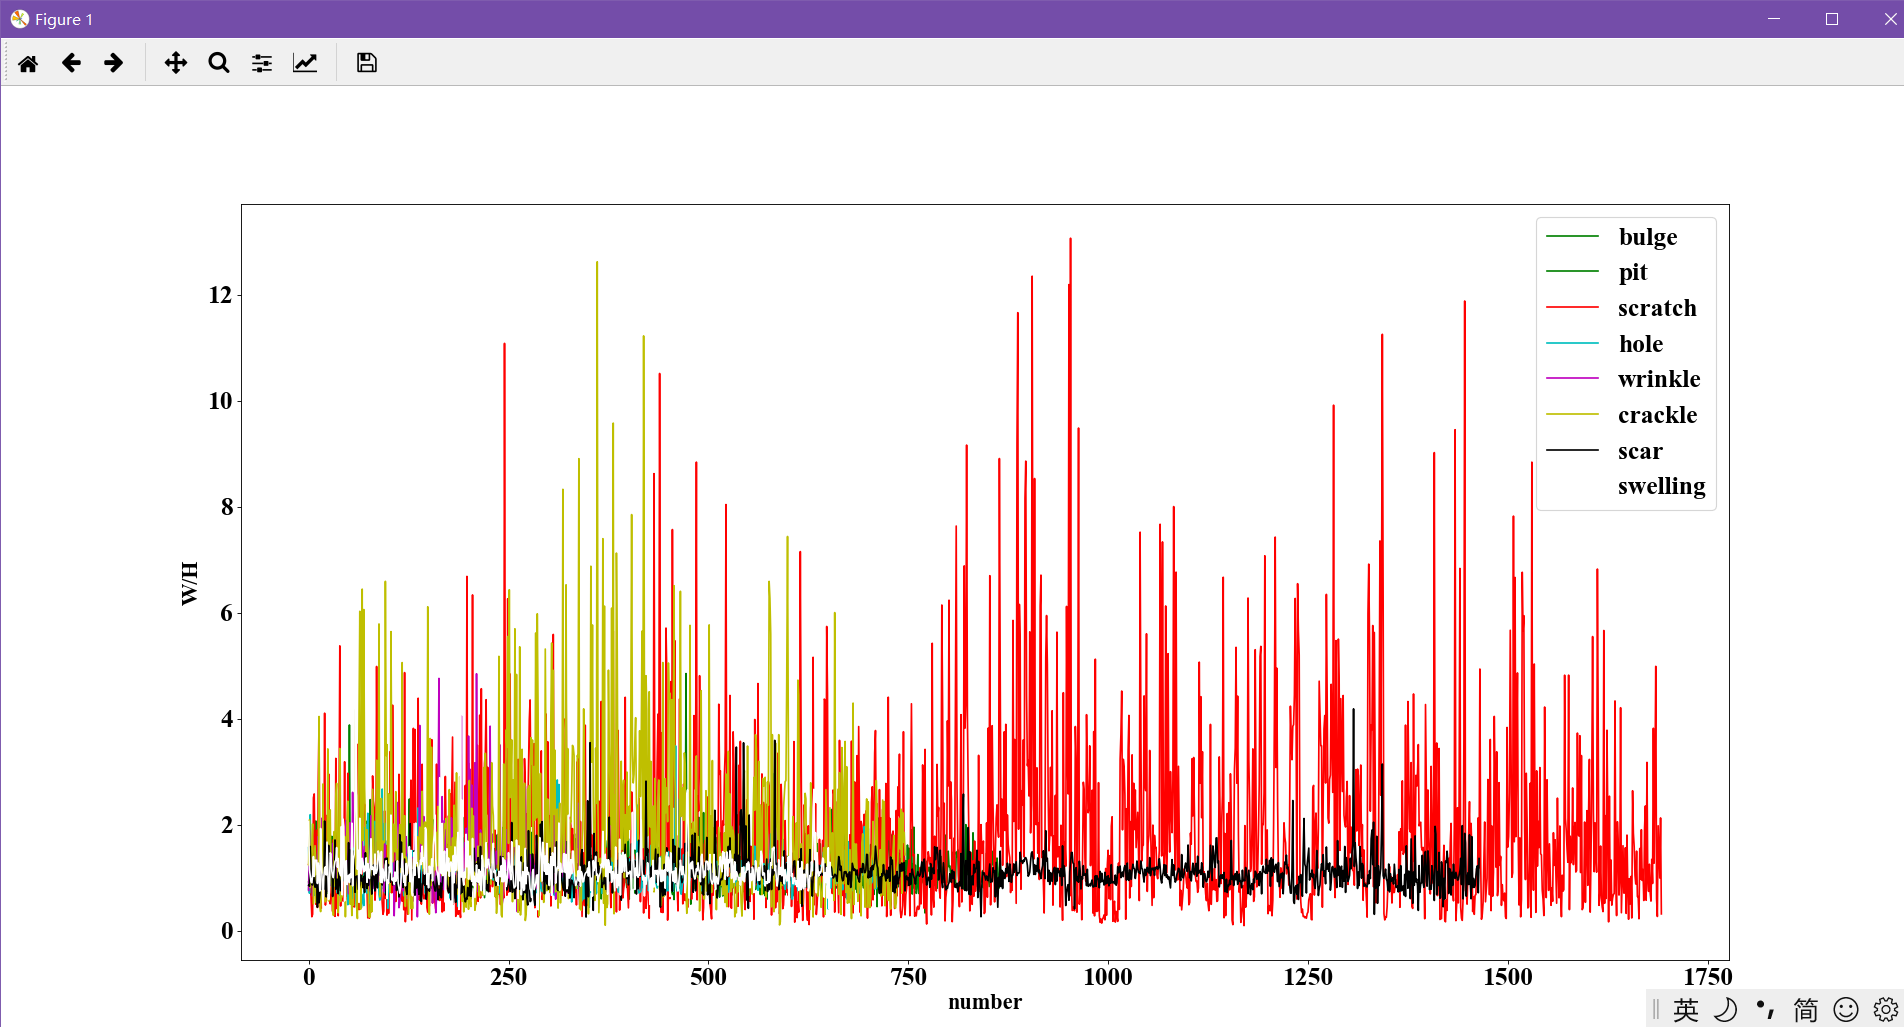The width and height of the screenshot is (1904, 1027).
Task: Click the 'pit' legend label
Action: 1633,272
